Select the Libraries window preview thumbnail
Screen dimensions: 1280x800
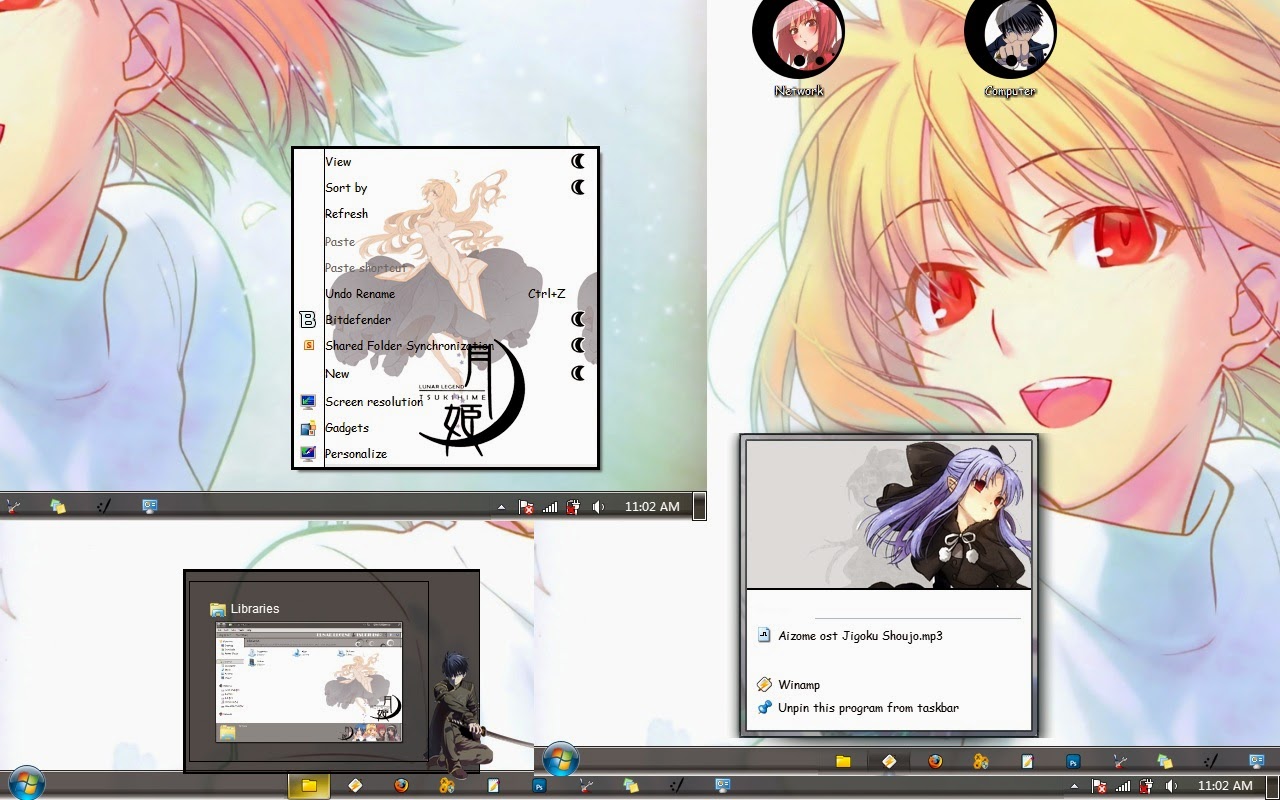309,683
